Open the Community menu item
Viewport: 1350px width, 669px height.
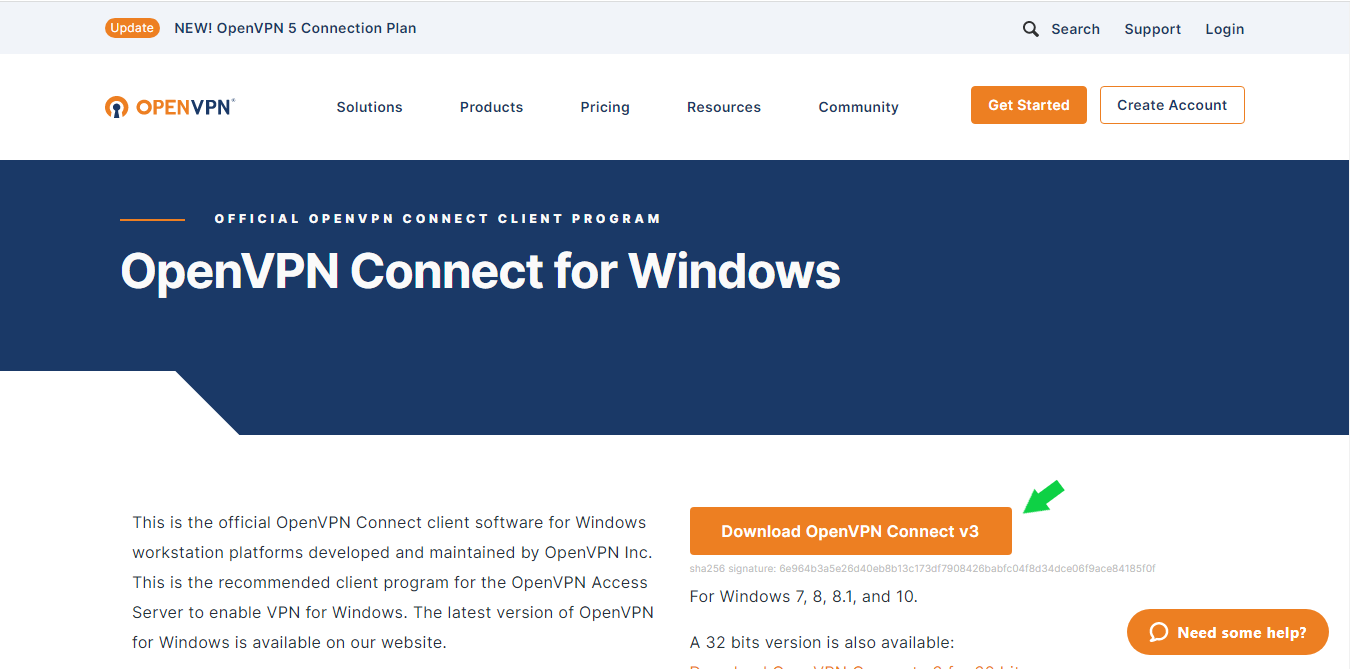click(x=858, y=107)
